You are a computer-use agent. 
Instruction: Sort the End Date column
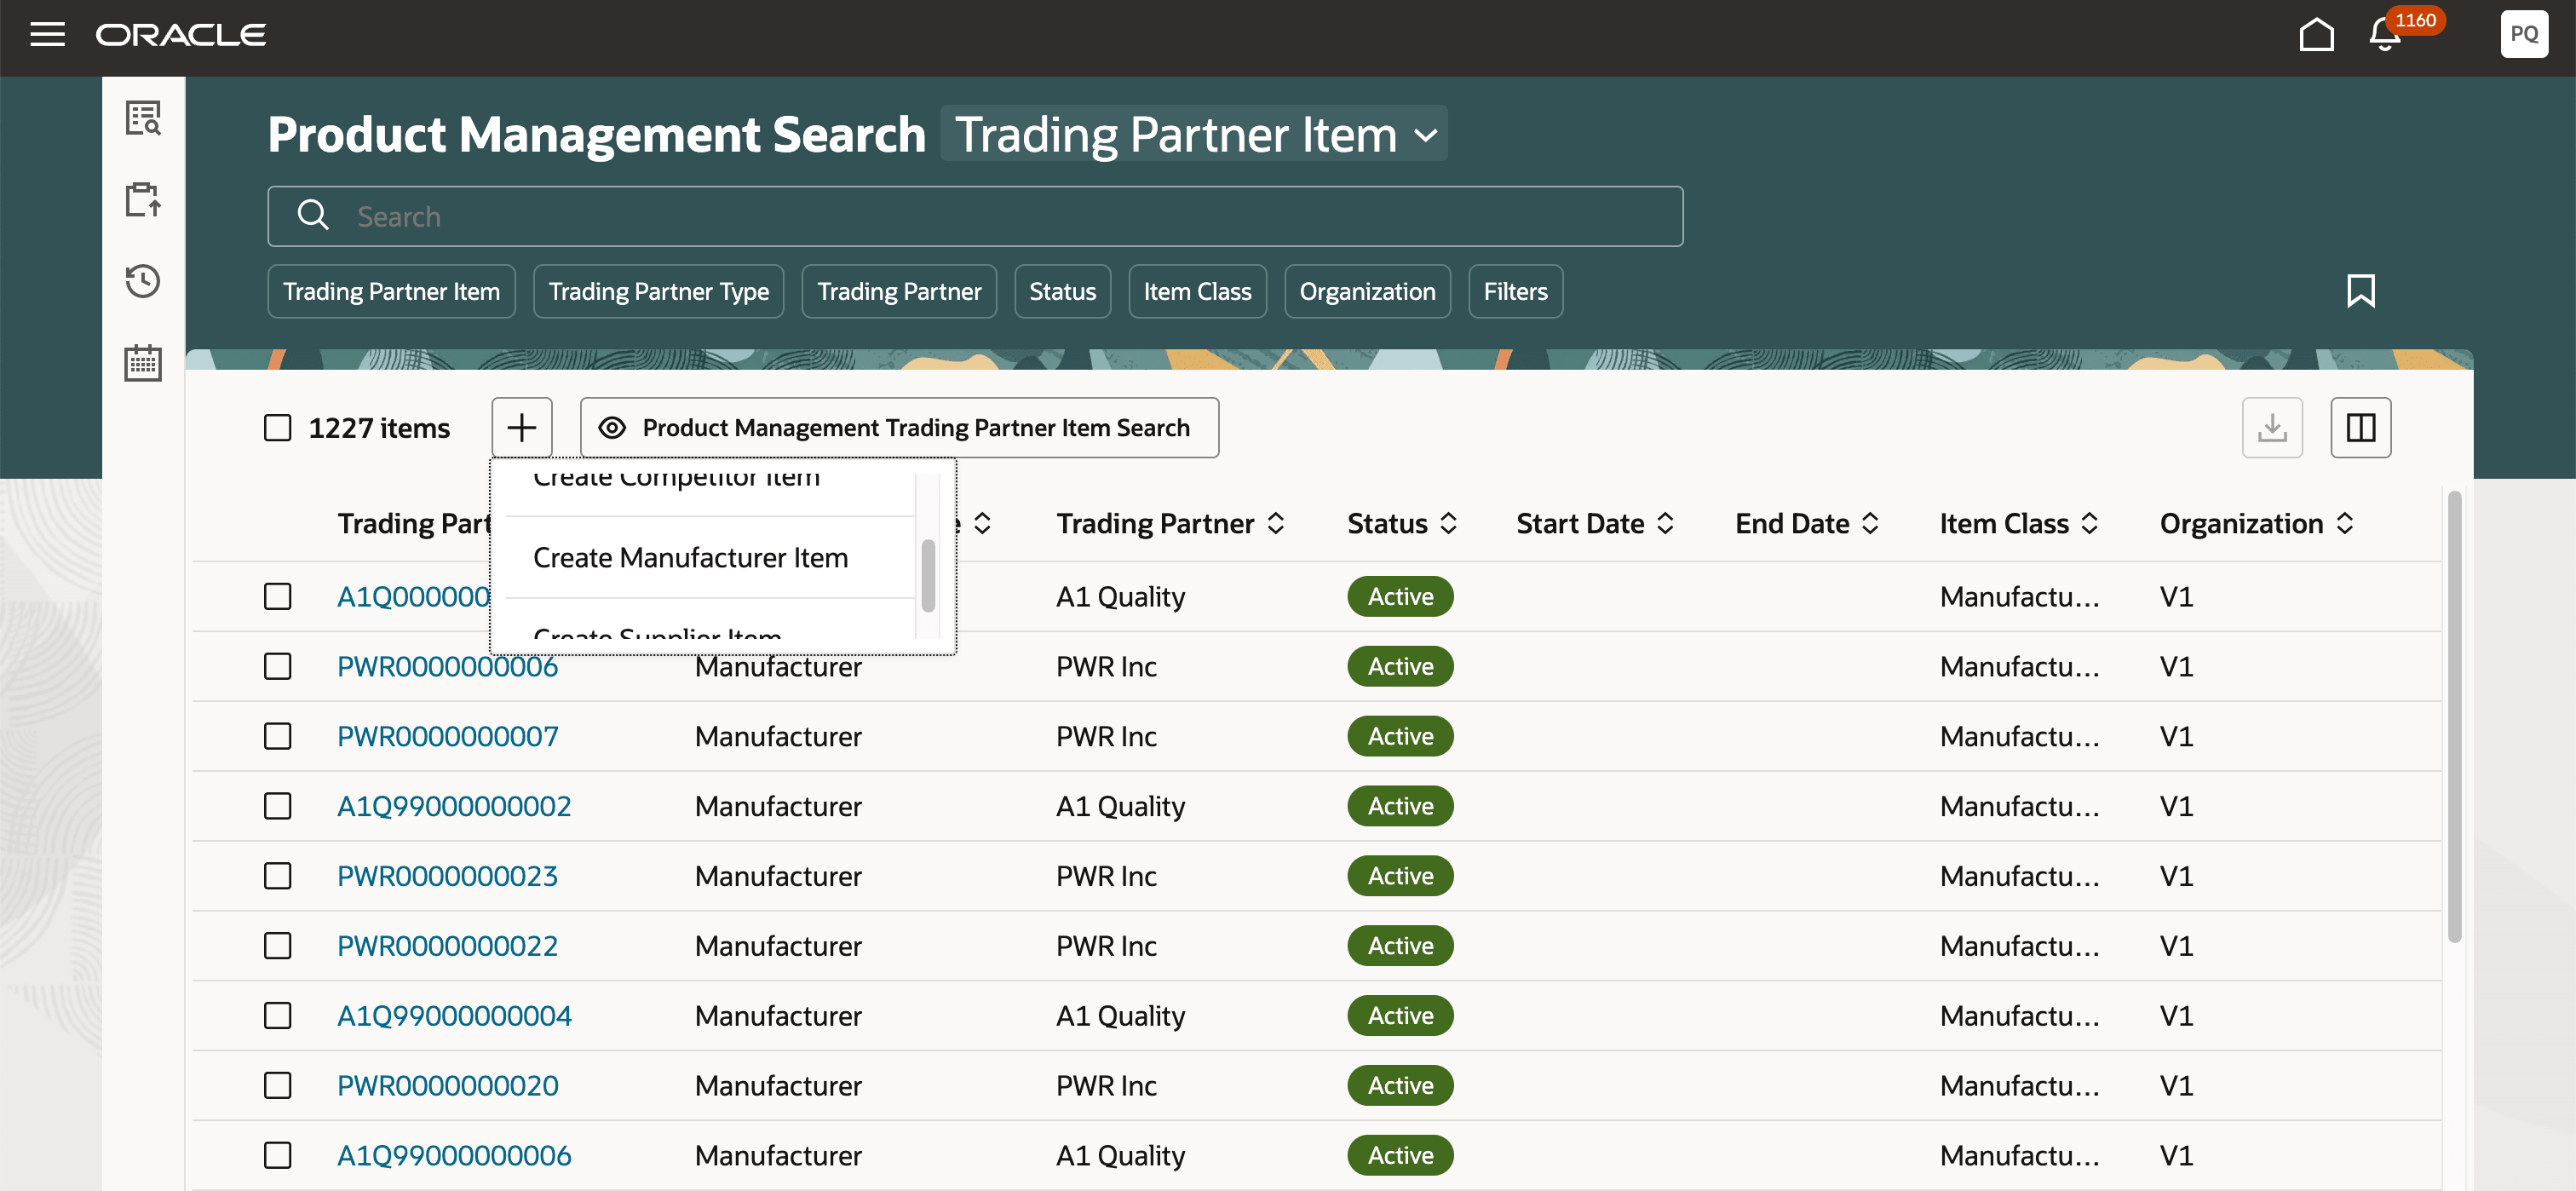(x=1872, y=522)
